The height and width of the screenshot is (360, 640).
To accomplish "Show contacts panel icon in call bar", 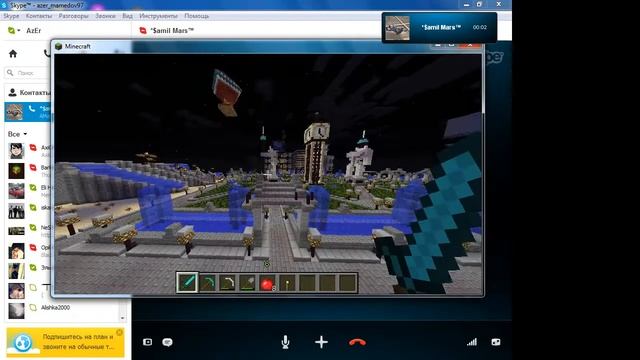I will pyautogui.click(x=147, y=342).
